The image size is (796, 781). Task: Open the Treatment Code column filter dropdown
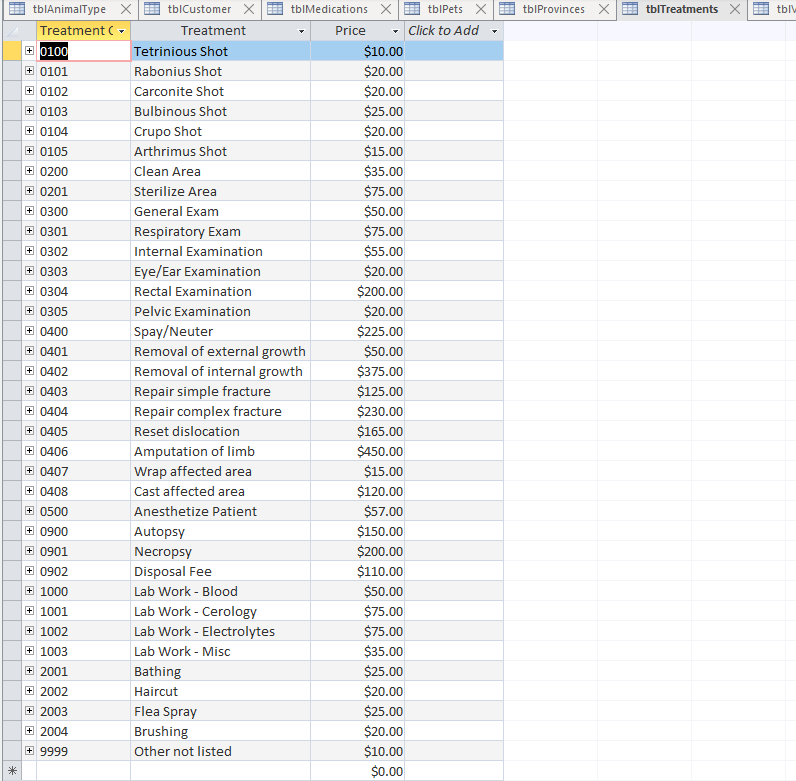122,31
